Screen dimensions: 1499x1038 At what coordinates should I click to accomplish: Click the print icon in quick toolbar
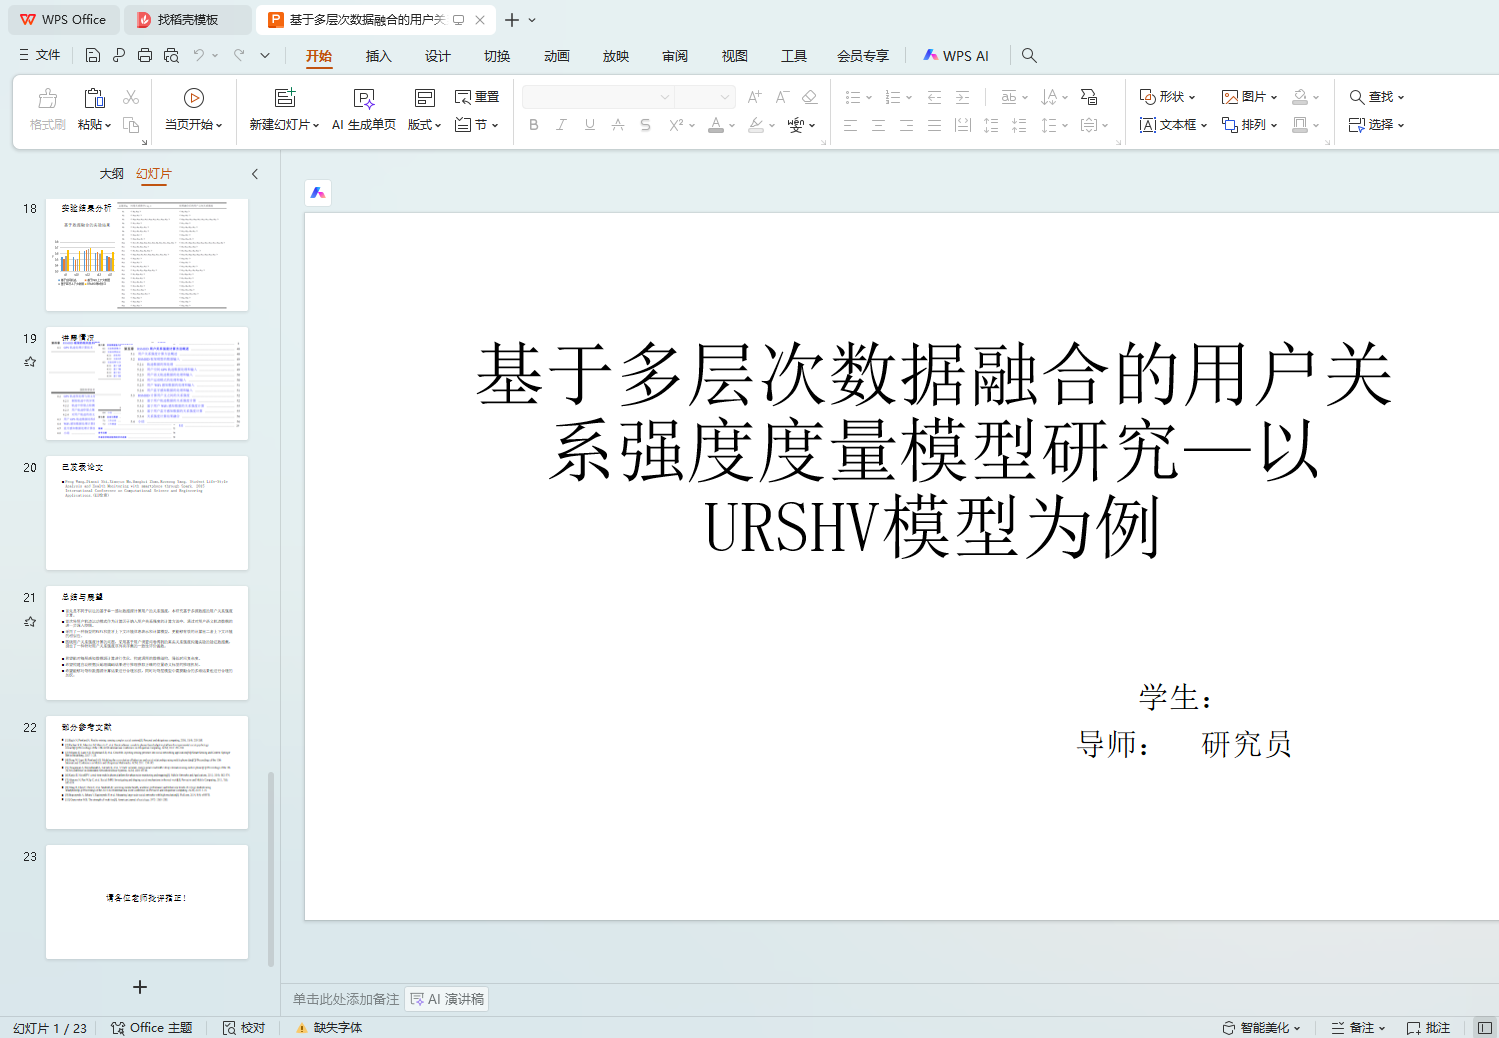(x=145, y=56)
